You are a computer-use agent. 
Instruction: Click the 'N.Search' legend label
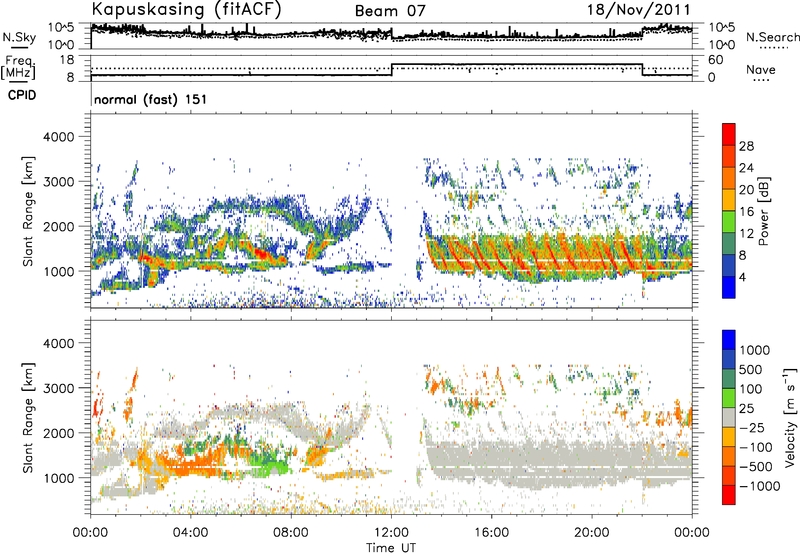(772, 37)
